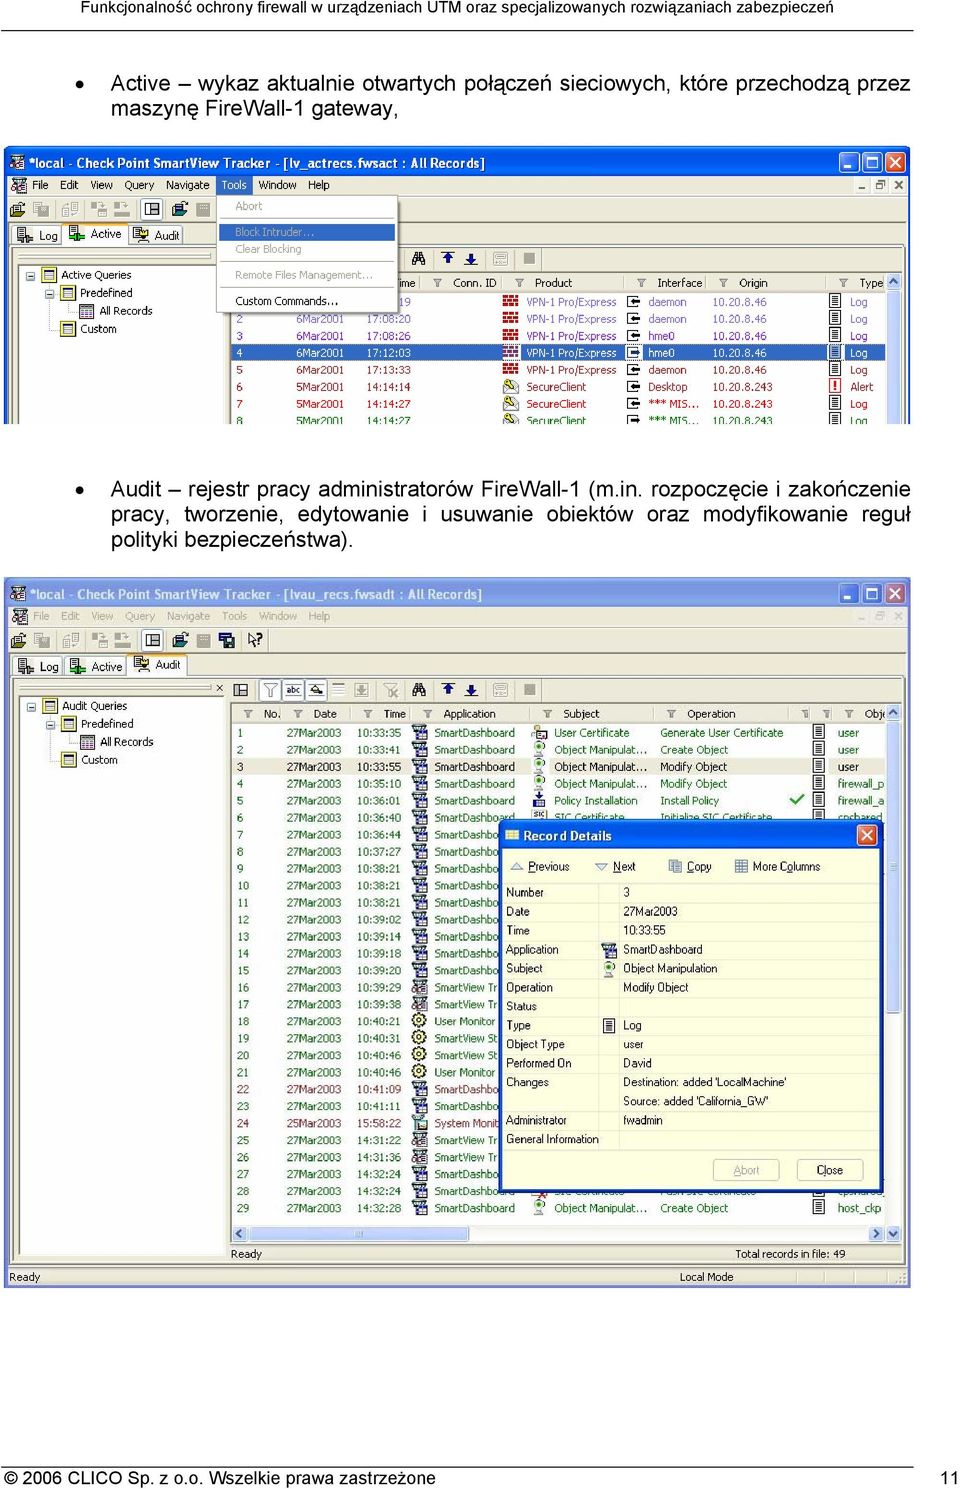Click the vertical scrollbar thumb of the audit list
Image resolution: width=960 pixels, height=1489 pixels.
click(x=893, y=866)
